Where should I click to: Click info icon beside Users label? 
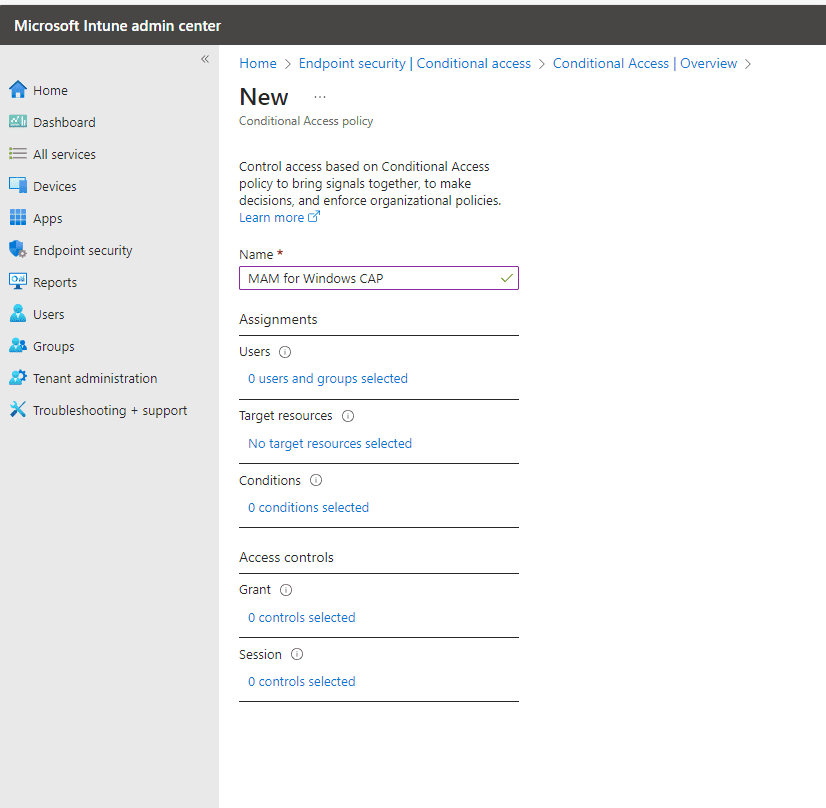click(285, 352)
